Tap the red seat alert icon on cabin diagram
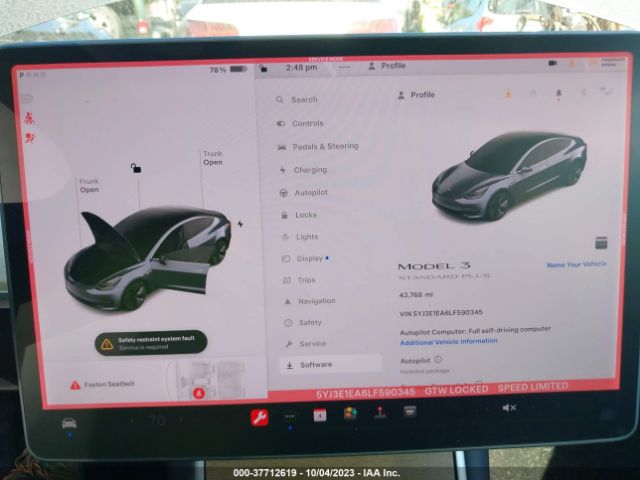The image size is (640, 480). tap(199, 393)
